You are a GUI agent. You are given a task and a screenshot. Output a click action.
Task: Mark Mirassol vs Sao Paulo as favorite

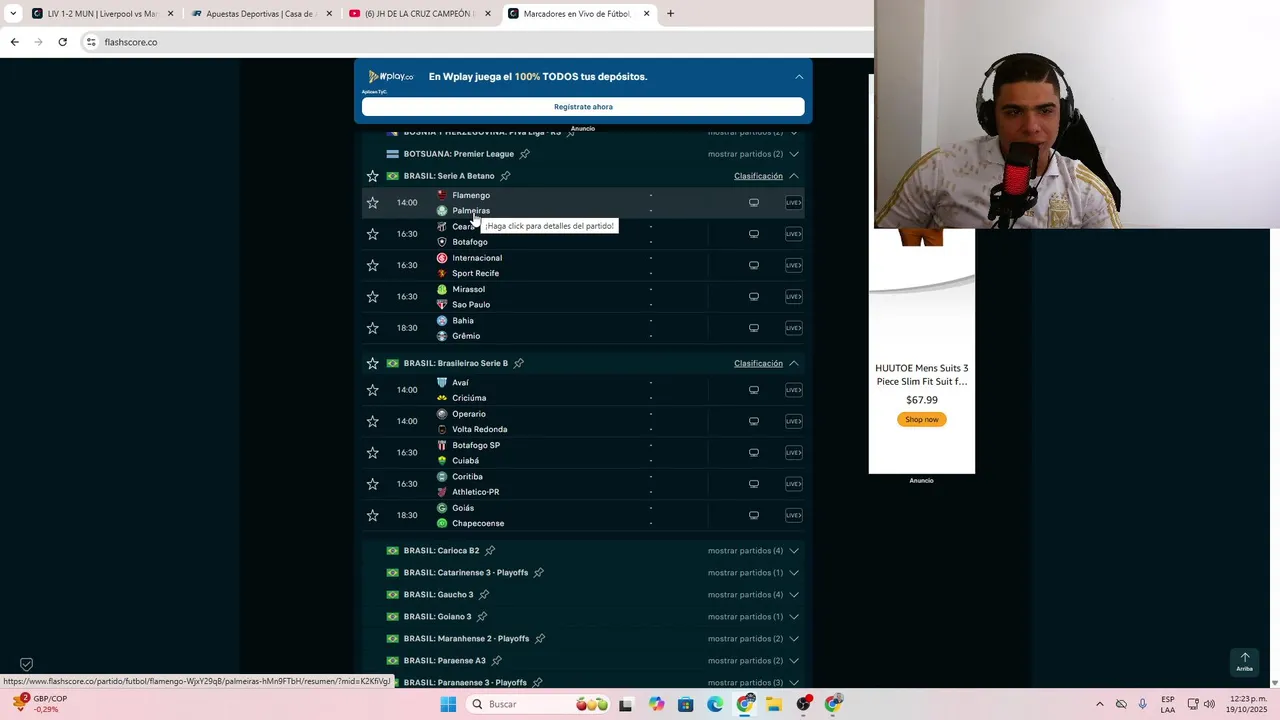pos(372,297)
